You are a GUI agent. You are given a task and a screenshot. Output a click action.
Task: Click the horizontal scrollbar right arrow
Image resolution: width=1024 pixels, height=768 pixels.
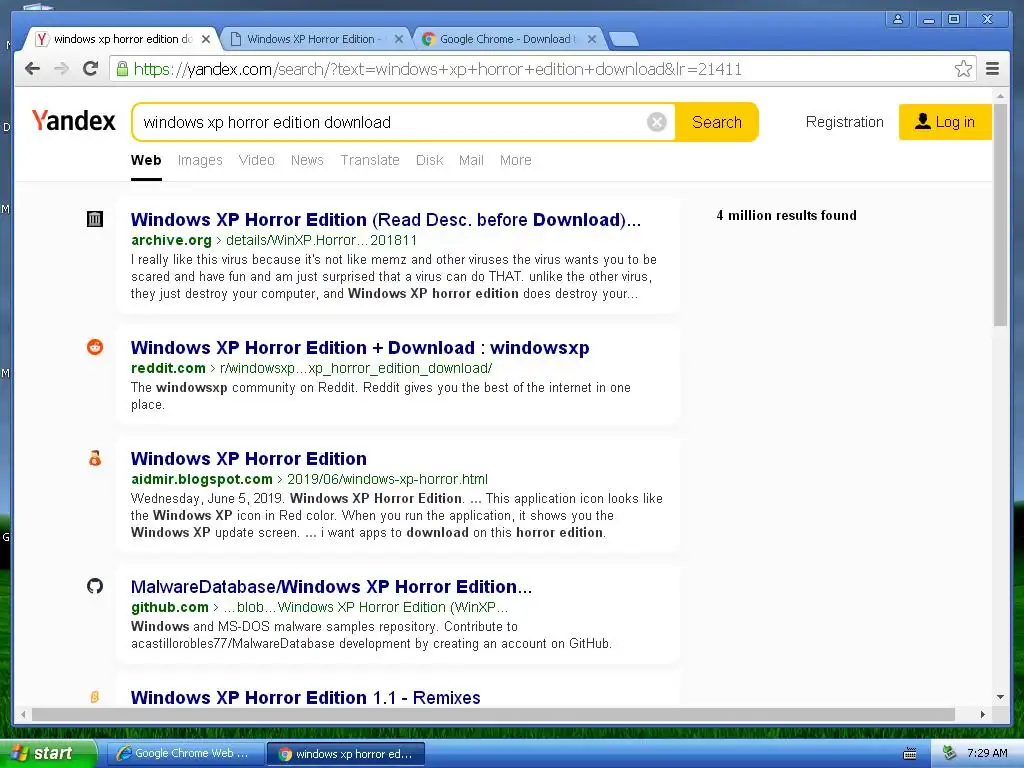[x=983, y=714]
